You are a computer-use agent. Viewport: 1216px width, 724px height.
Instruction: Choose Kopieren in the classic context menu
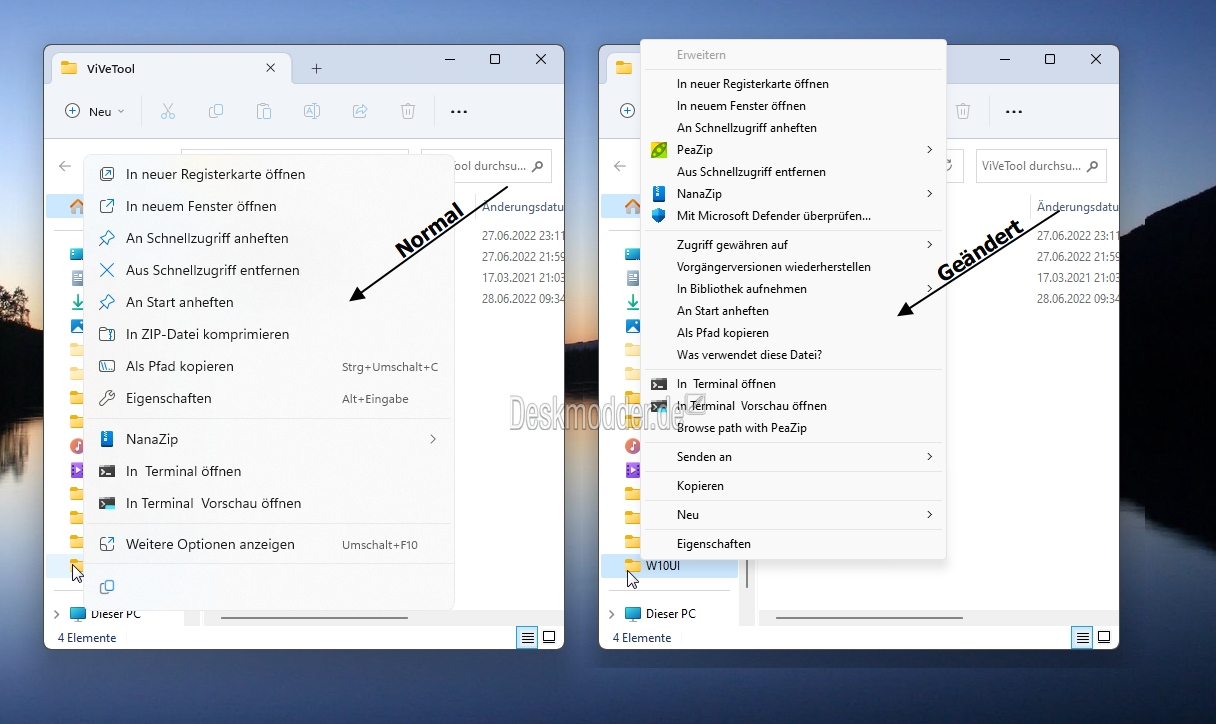pos(794,486)
